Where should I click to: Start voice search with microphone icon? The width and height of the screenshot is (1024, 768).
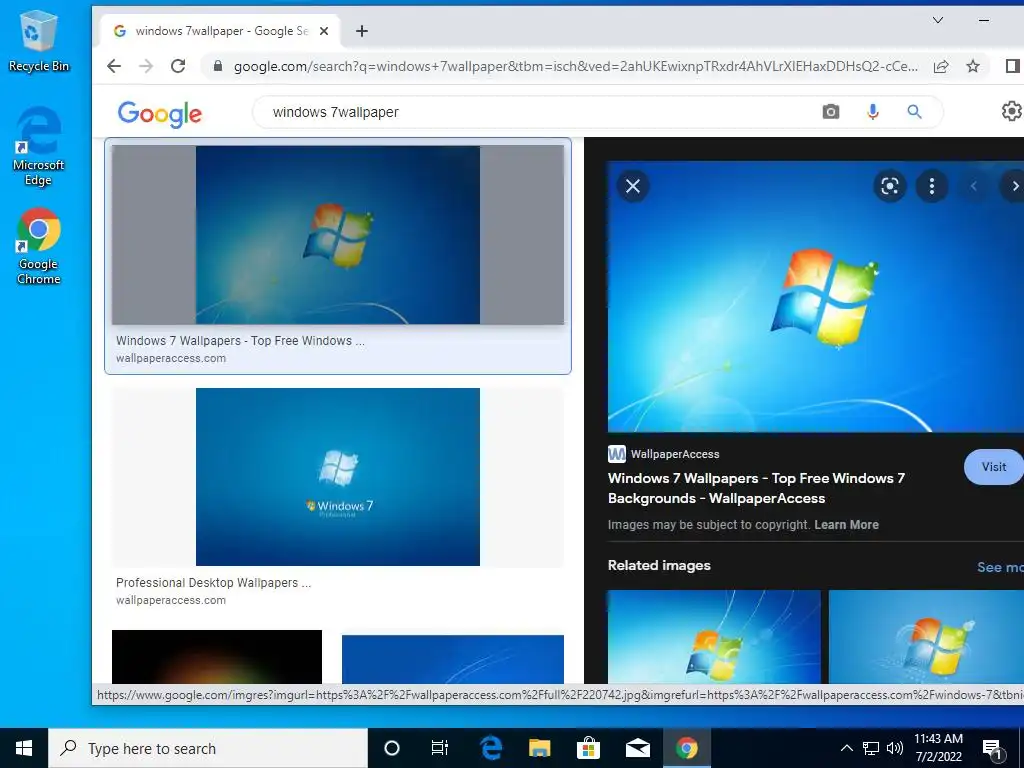click(872, 112)
